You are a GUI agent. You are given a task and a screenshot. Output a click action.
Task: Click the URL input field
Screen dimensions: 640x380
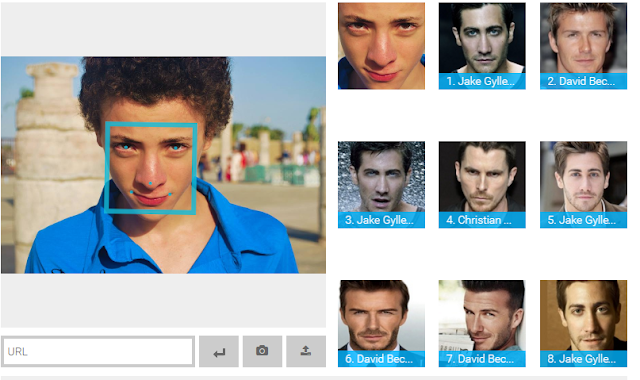98,351
